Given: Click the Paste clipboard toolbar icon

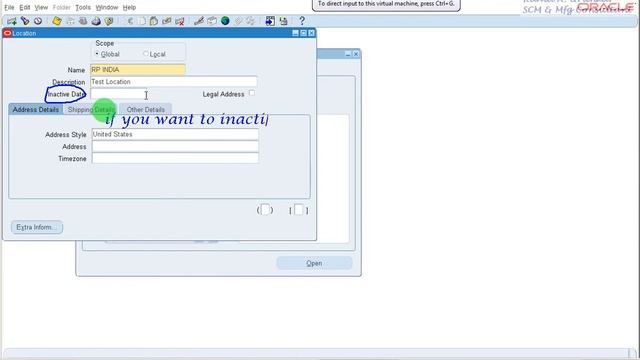Looking at the screenshot, I should [154, 21].
